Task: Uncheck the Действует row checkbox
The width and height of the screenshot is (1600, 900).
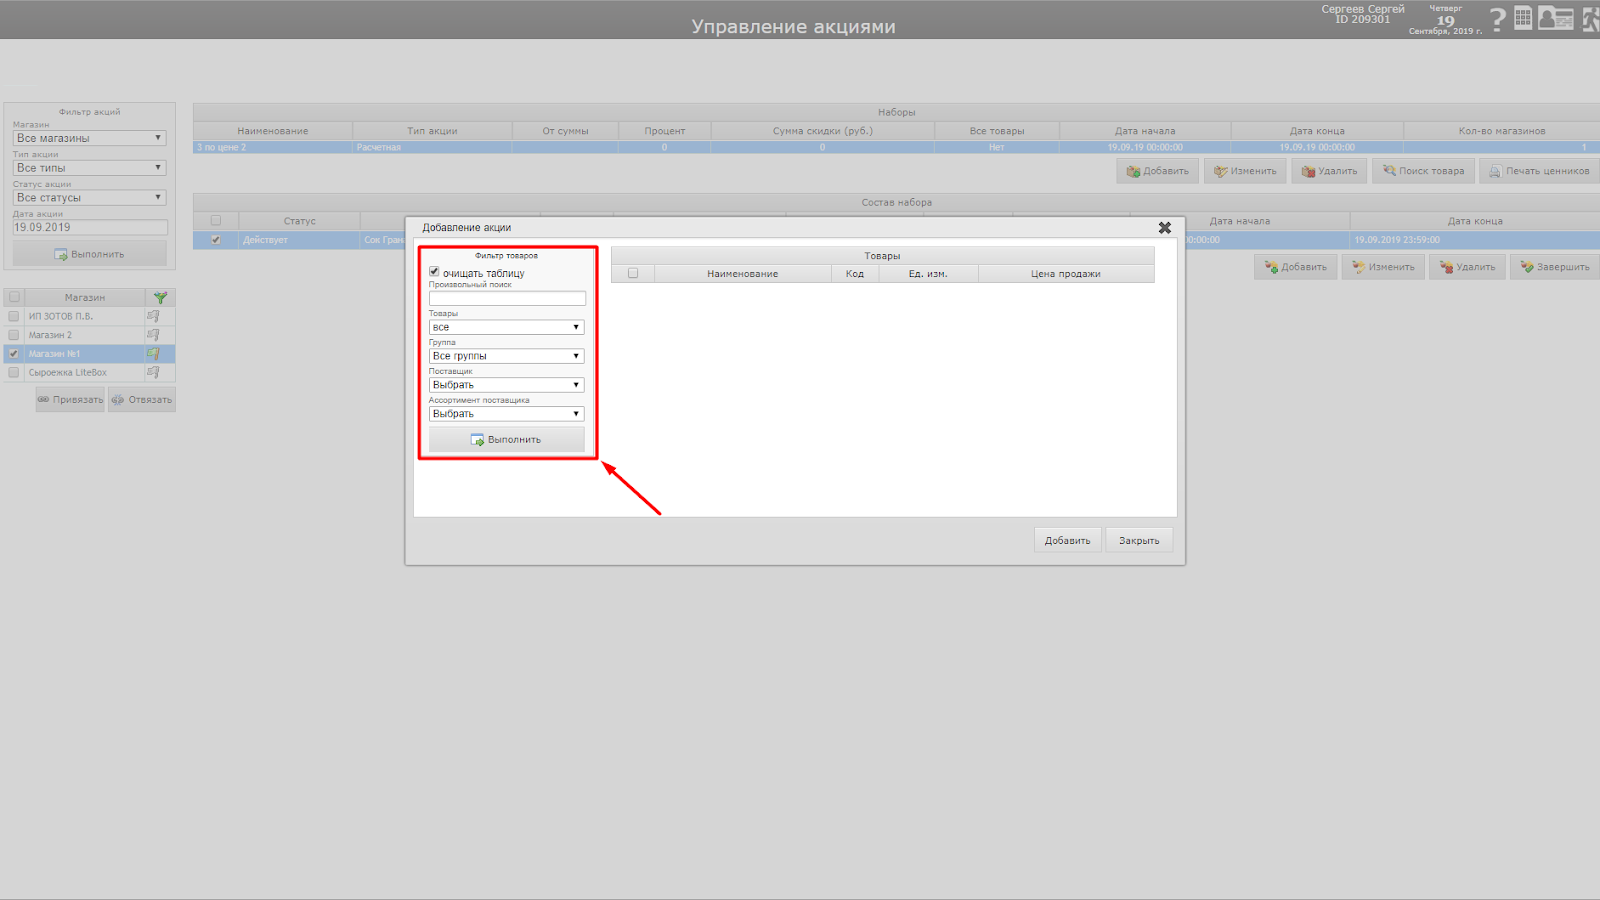Action: (x=216, y=240)
